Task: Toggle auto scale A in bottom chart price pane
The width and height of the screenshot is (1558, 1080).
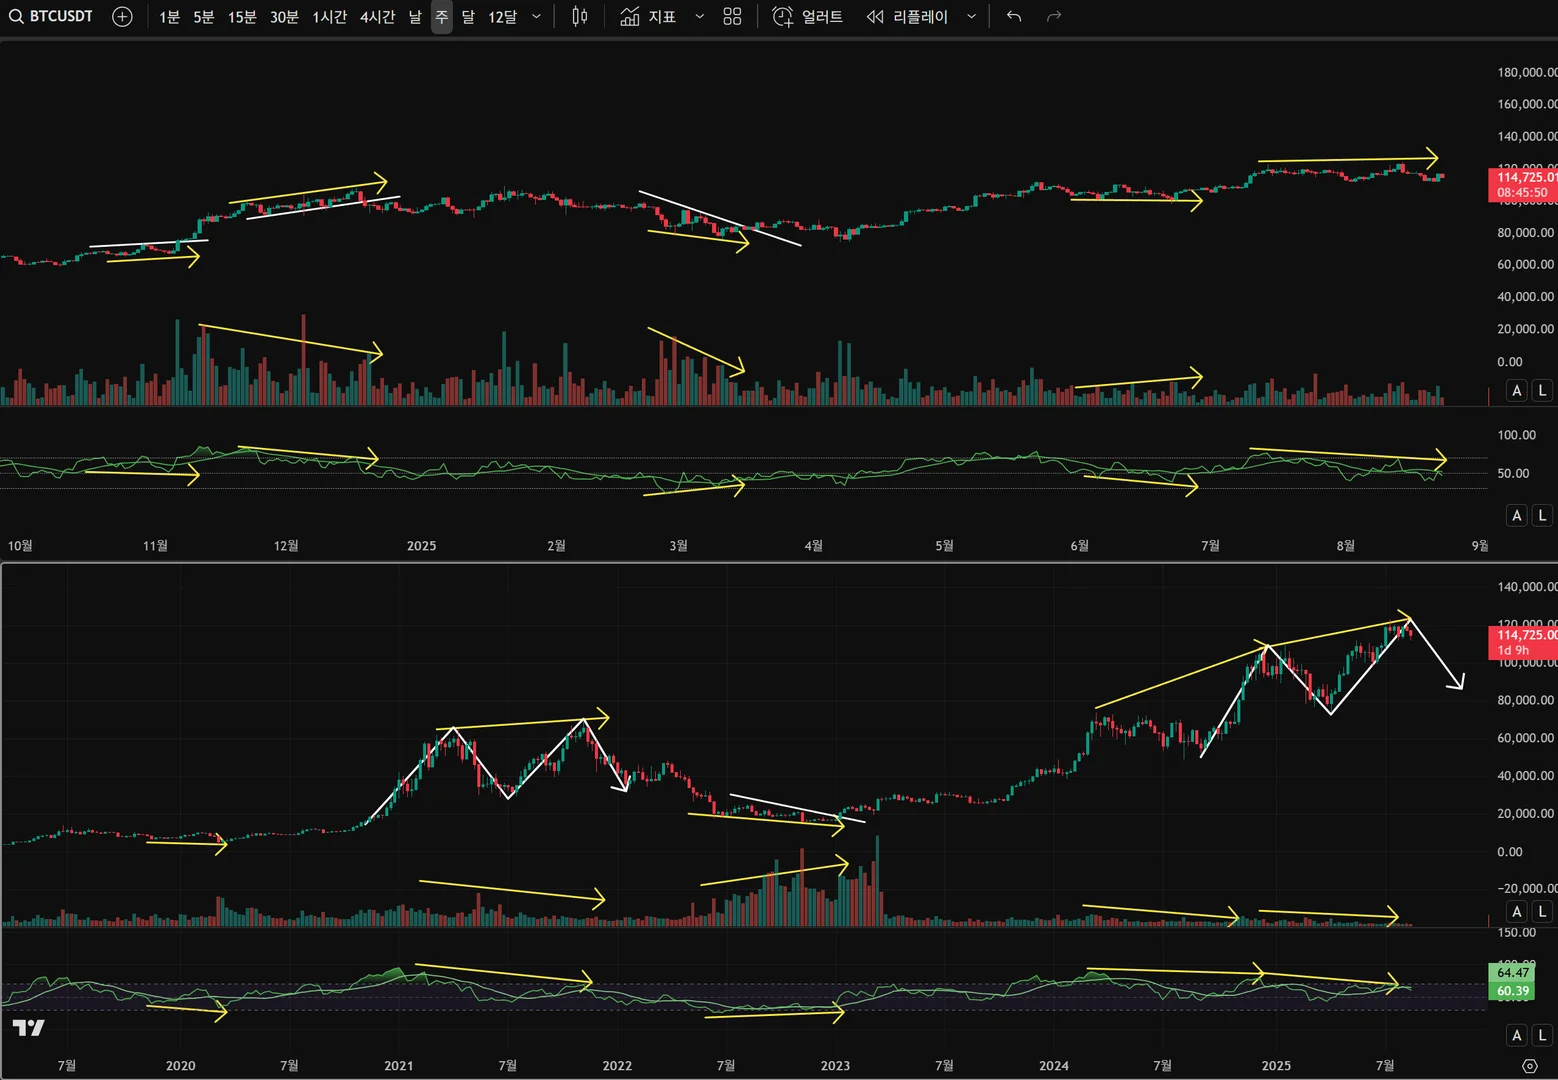Action: pyautogui.click(x=1517, y=912)
